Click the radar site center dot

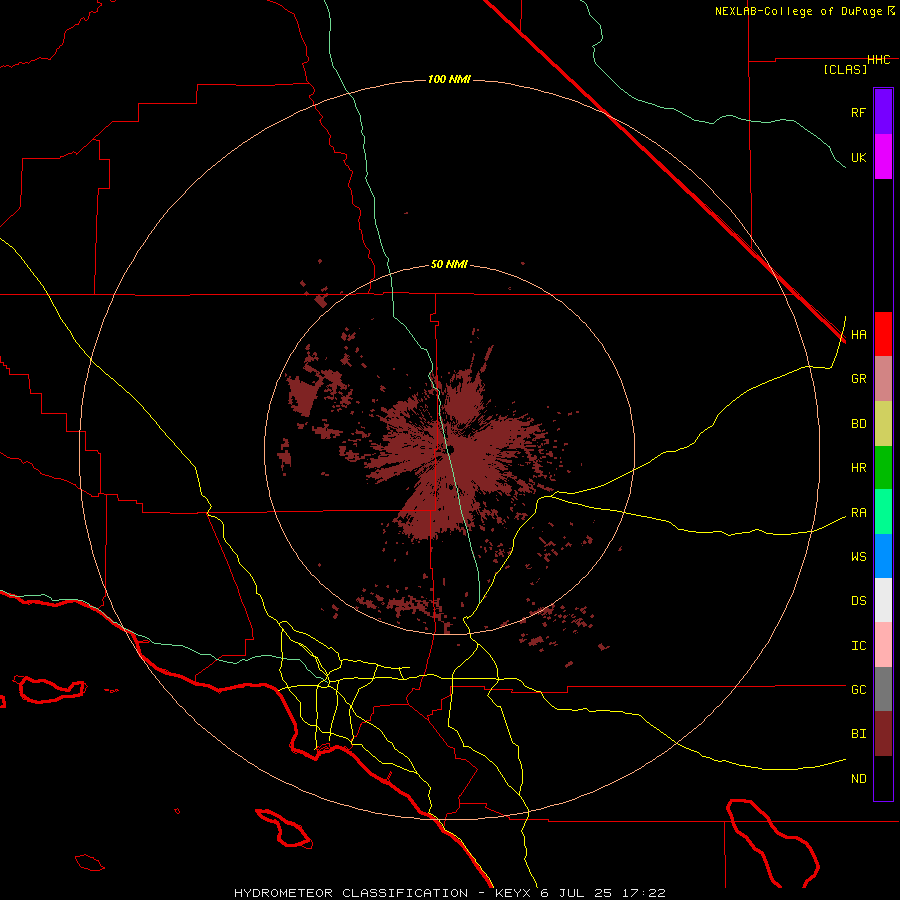450,449
